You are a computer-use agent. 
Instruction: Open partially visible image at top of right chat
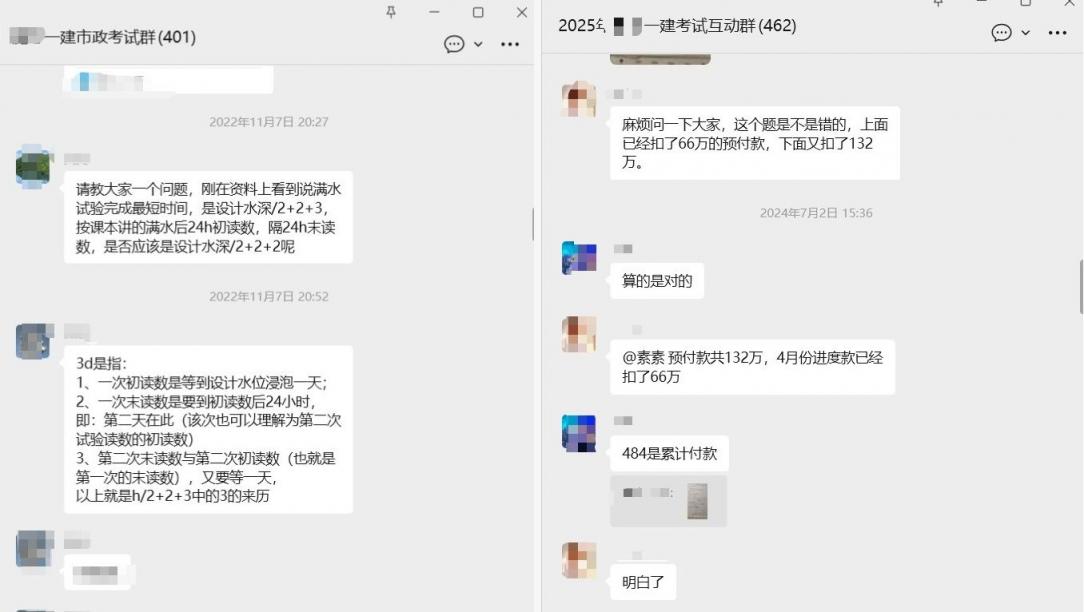point(660,59)
